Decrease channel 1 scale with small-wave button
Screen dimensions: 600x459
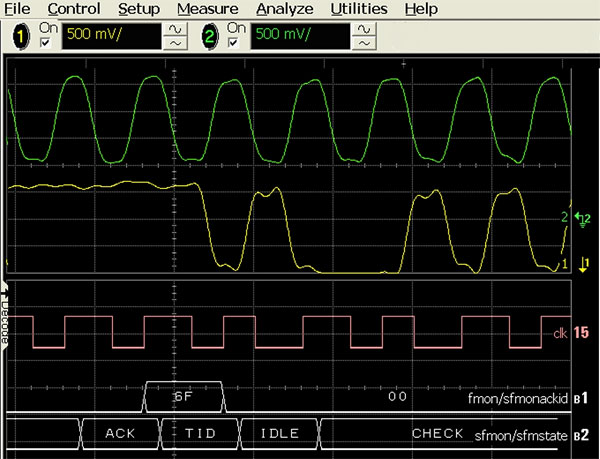click(175, 43)
